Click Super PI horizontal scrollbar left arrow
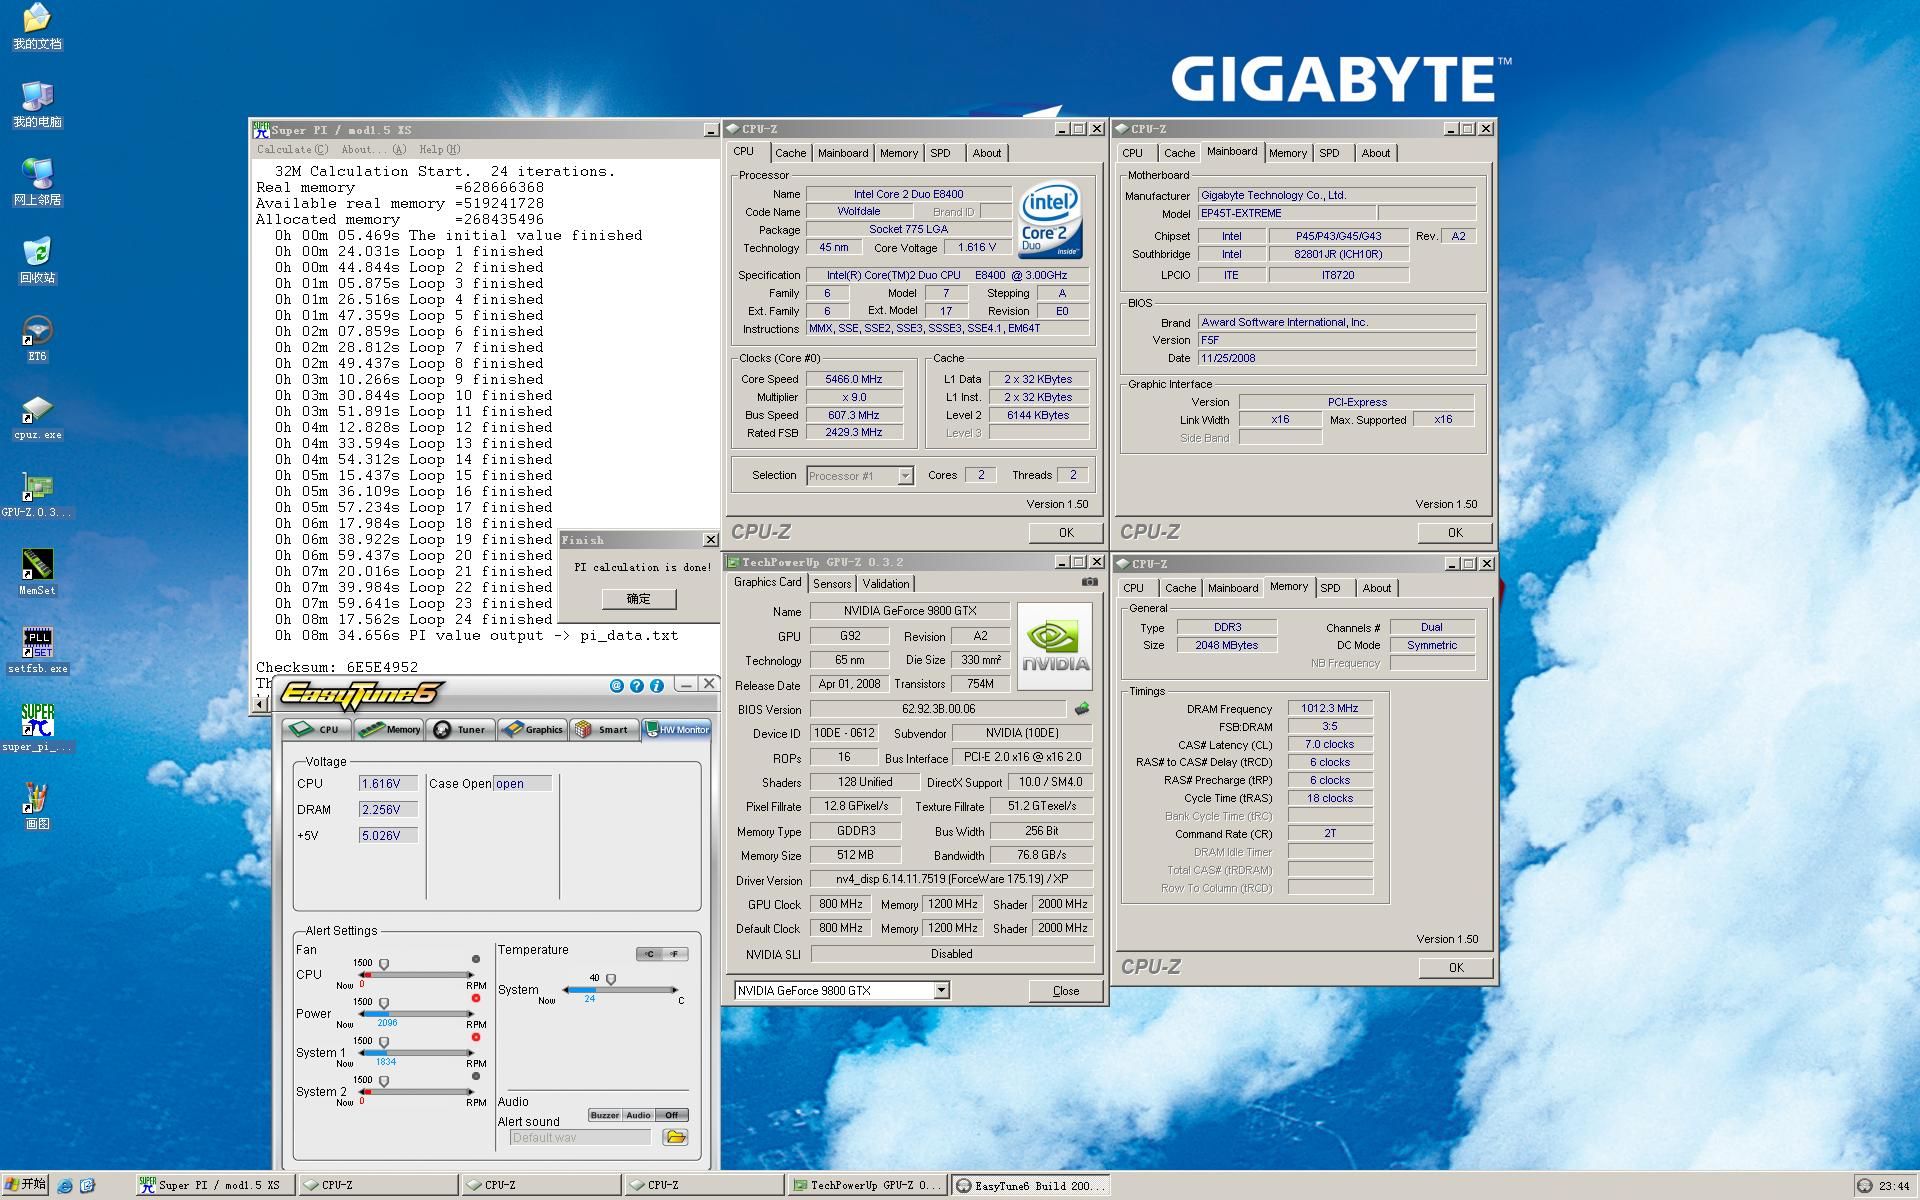Image resolution: width=1920 pixels, height=1200 pixels. tap(261, 703)
